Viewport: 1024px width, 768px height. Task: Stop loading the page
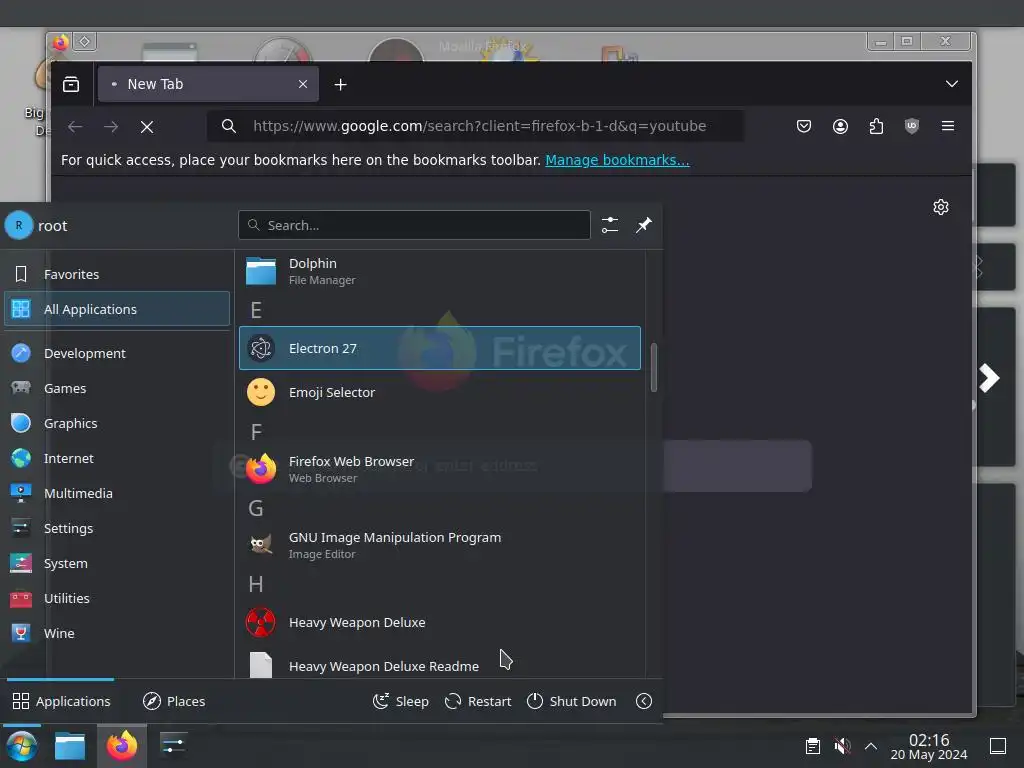coord(147,127)
